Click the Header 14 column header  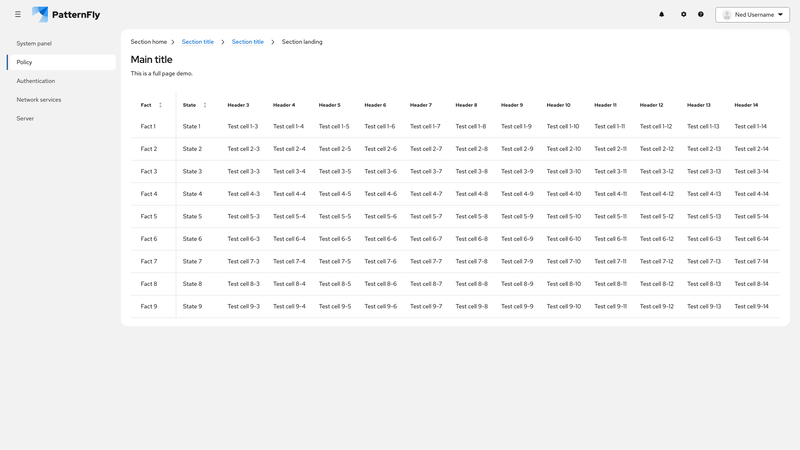pyautogui.click(x=746, y=105)
